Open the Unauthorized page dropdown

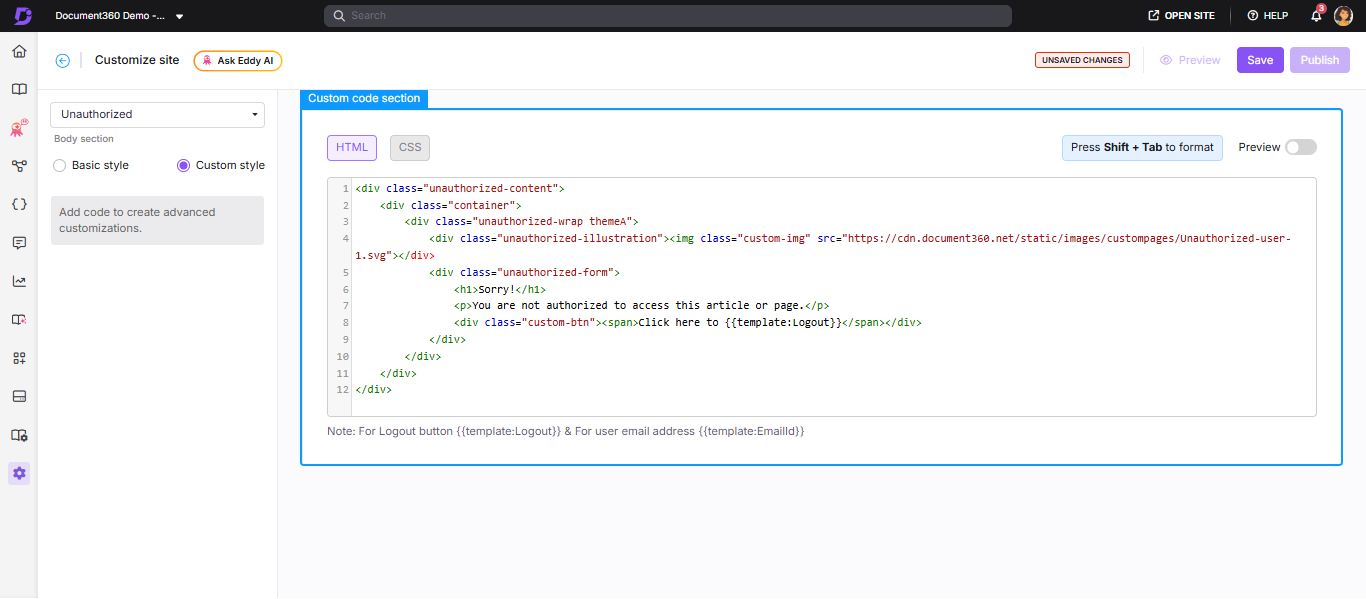[157, 114]
